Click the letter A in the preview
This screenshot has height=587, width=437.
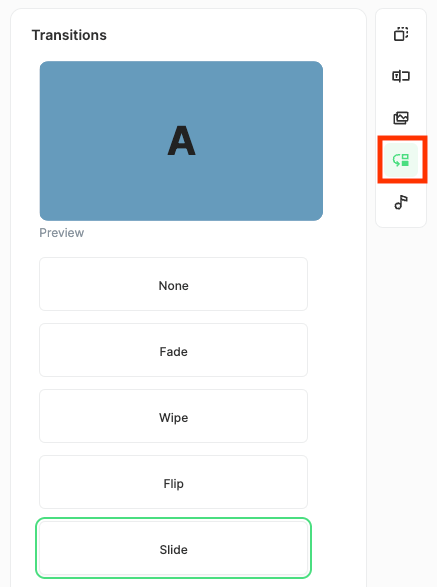click(181, 141)
